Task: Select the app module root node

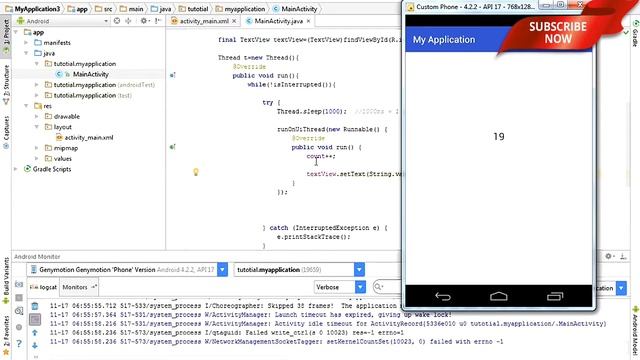Action: (38, 32)
